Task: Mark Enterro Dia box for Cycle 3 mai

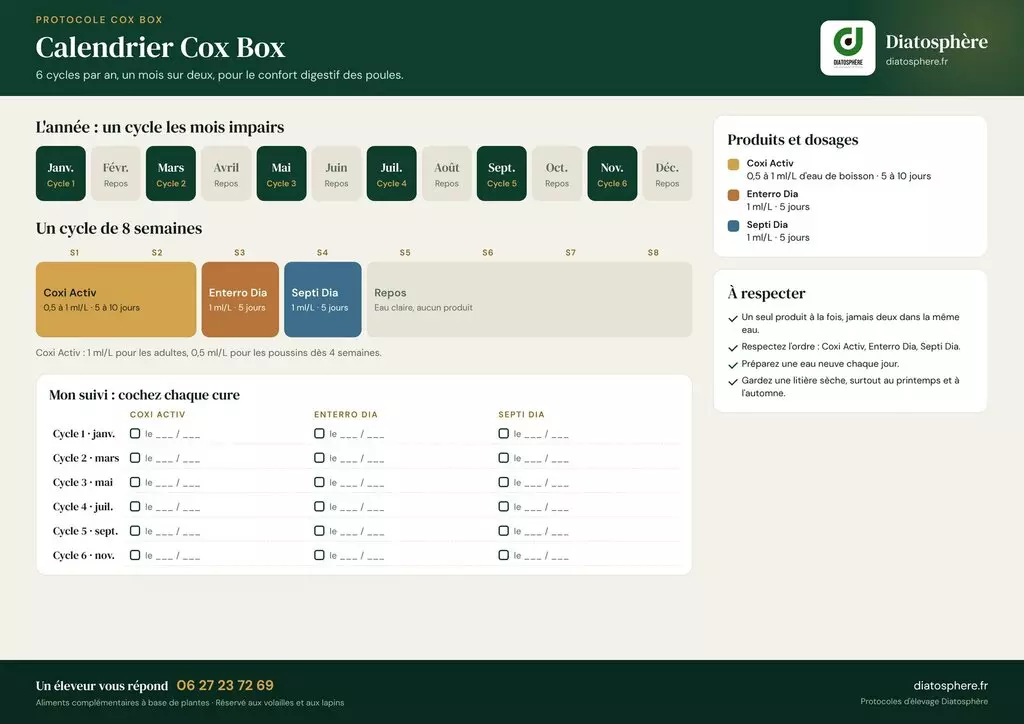Action: 319,482
